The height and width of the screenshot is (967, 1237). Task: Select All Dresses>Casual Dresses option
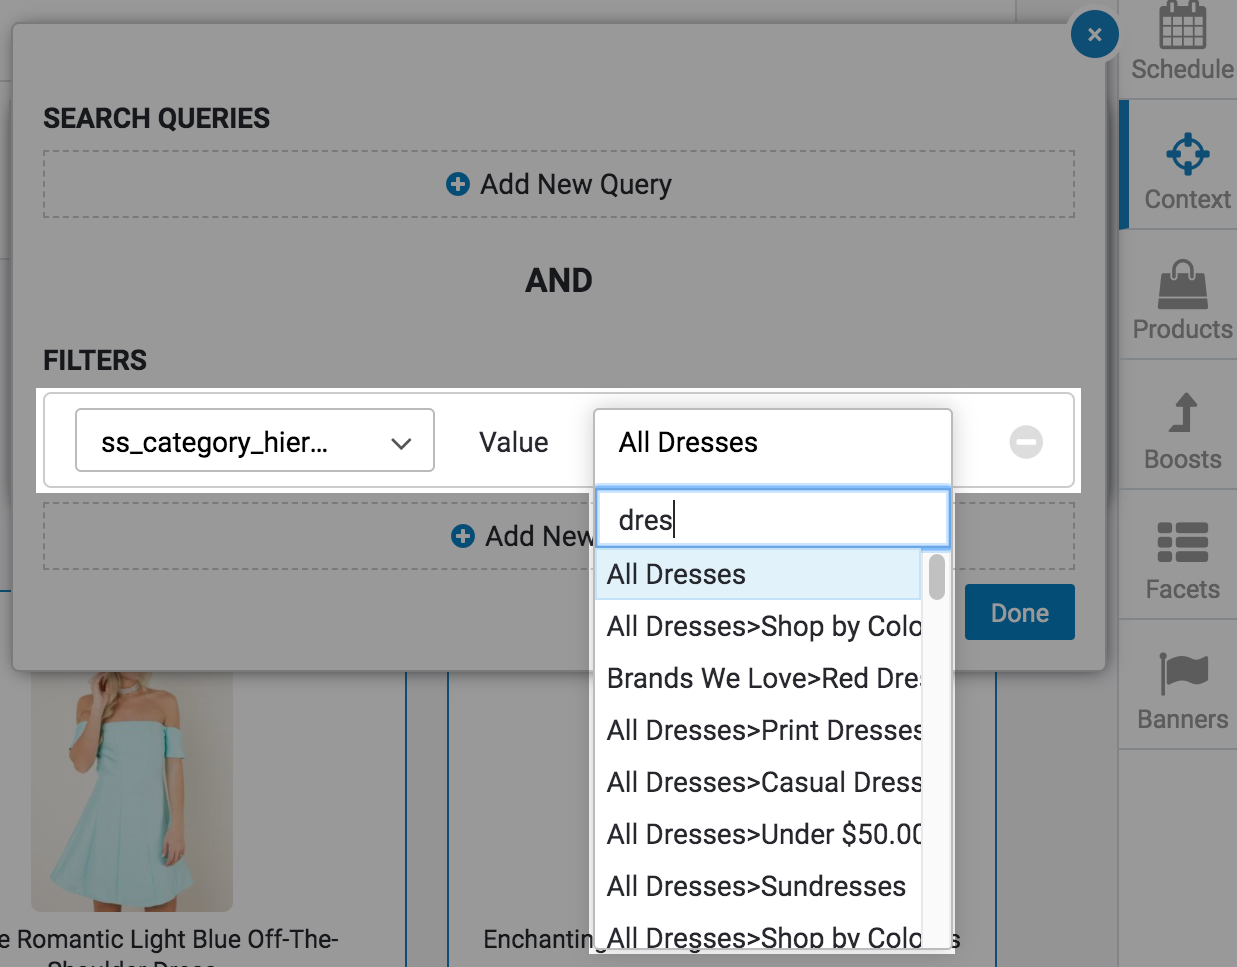click(x=762, y=782)
